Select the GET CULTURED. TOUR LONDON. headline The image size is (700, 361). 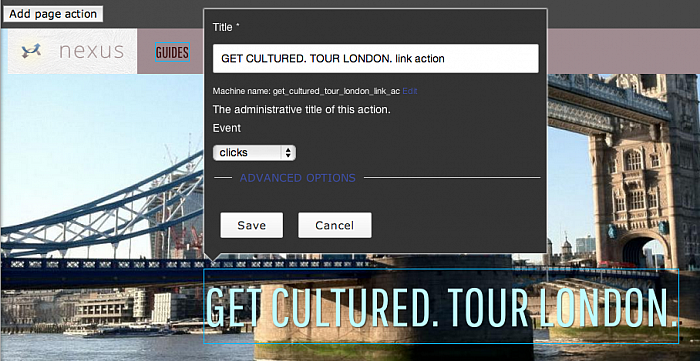(x=441, y=307)
